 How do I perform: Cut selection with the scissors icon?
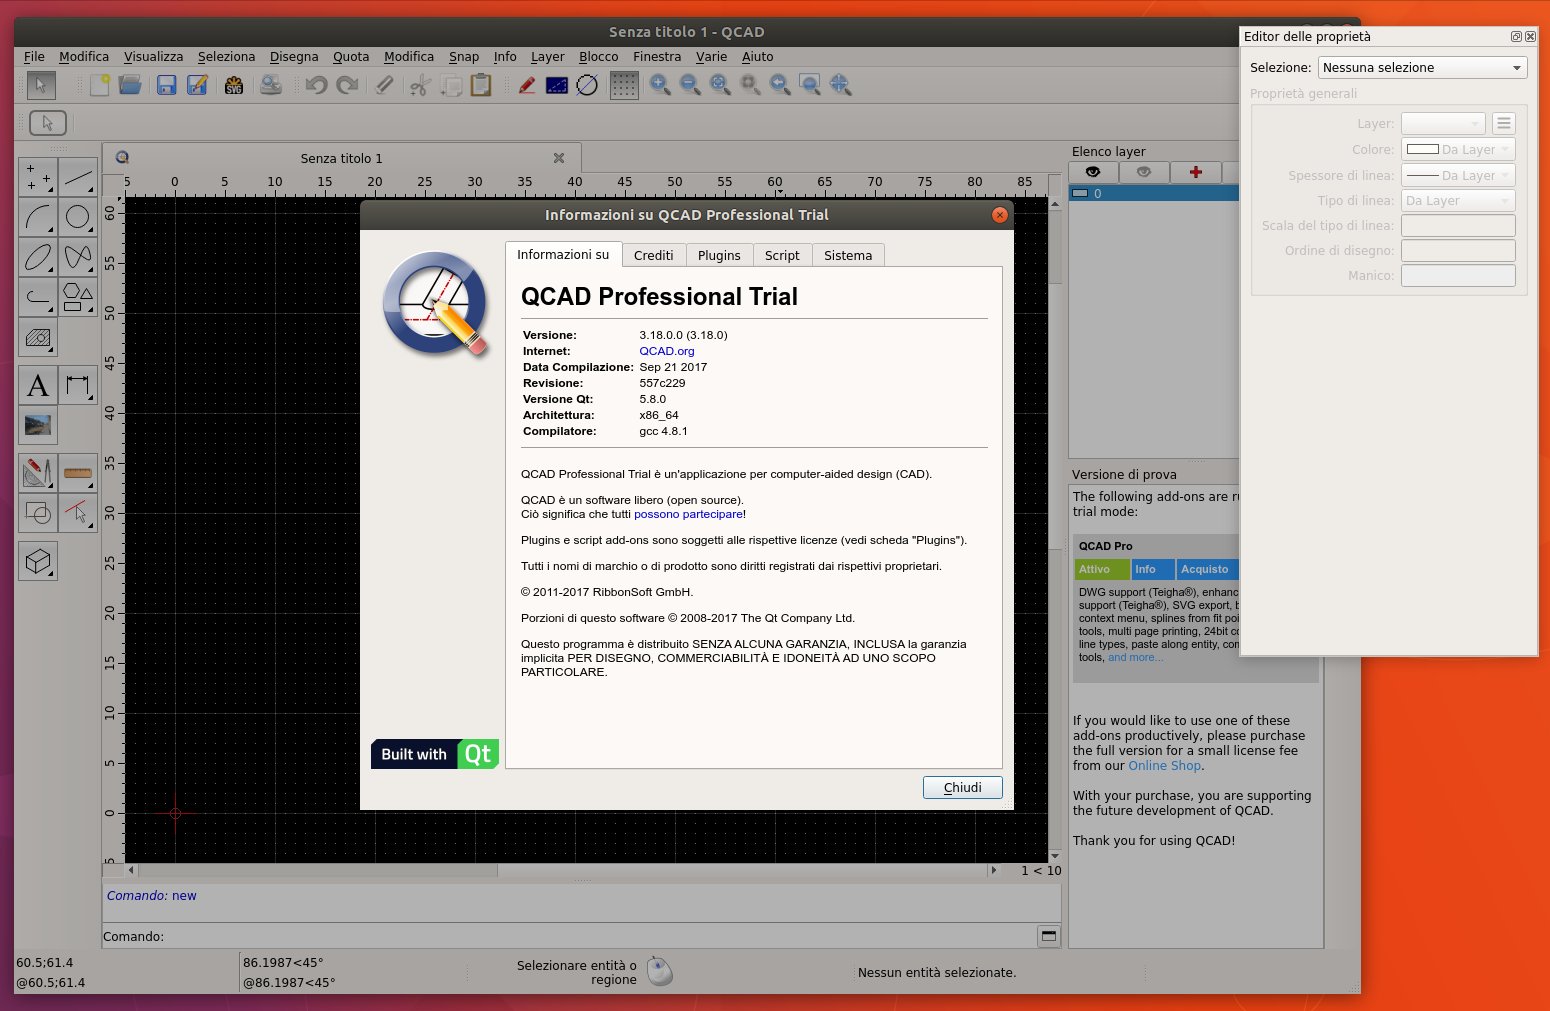[419, 85]
